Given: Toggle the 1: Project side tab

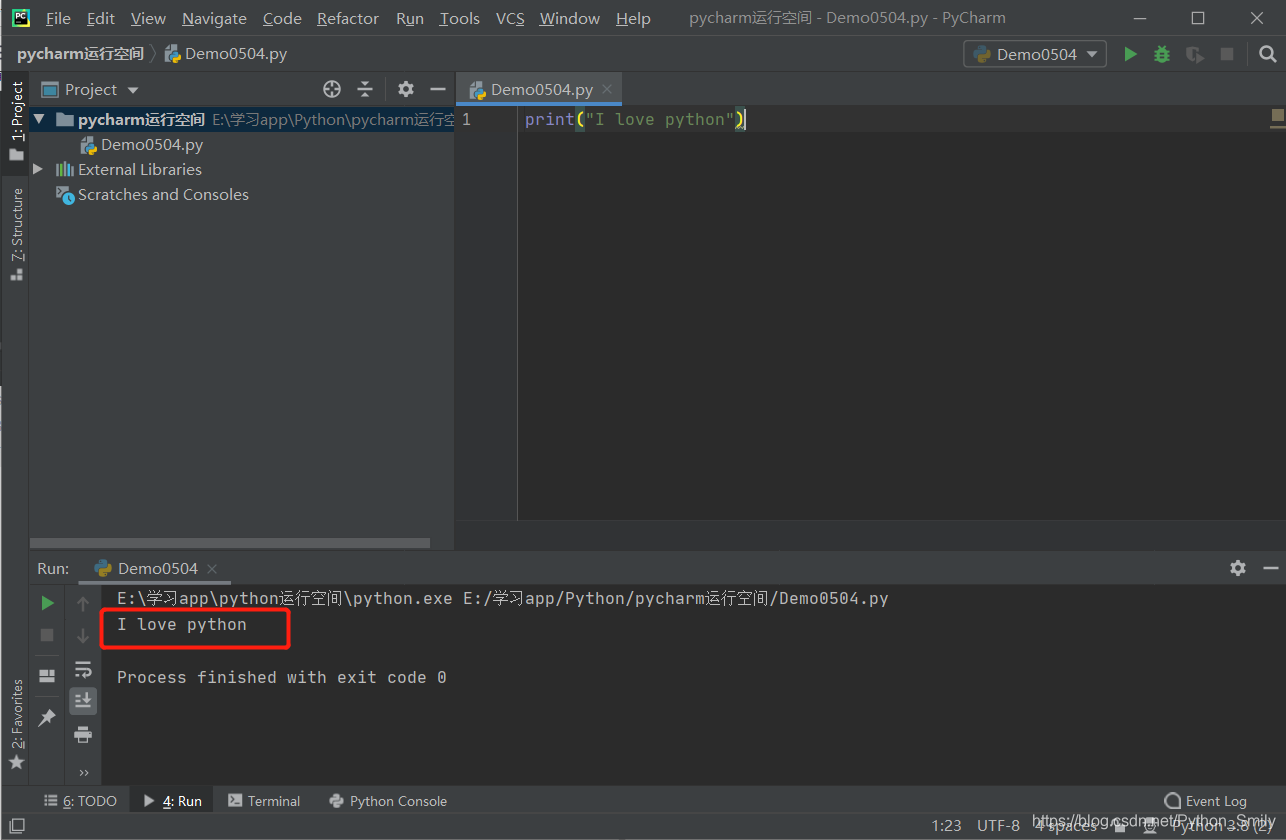Looking at the screenshot, I should (x=17, y=120).
